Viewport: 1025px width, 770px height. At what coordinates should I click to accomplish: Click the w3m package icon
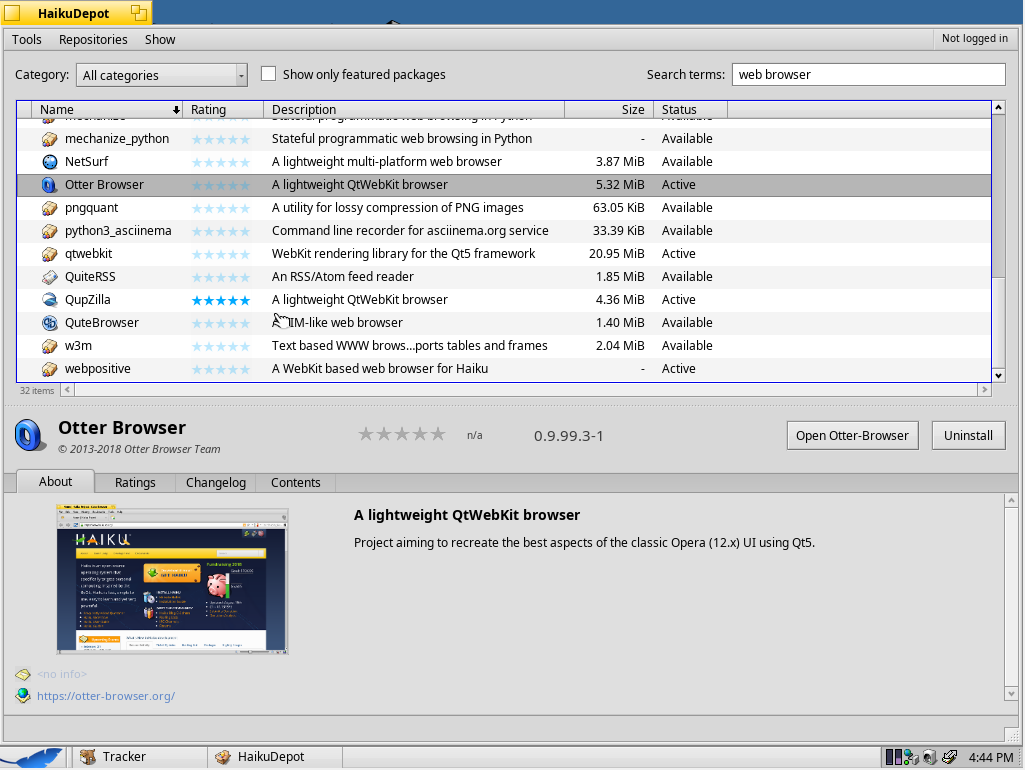(50, 346)
